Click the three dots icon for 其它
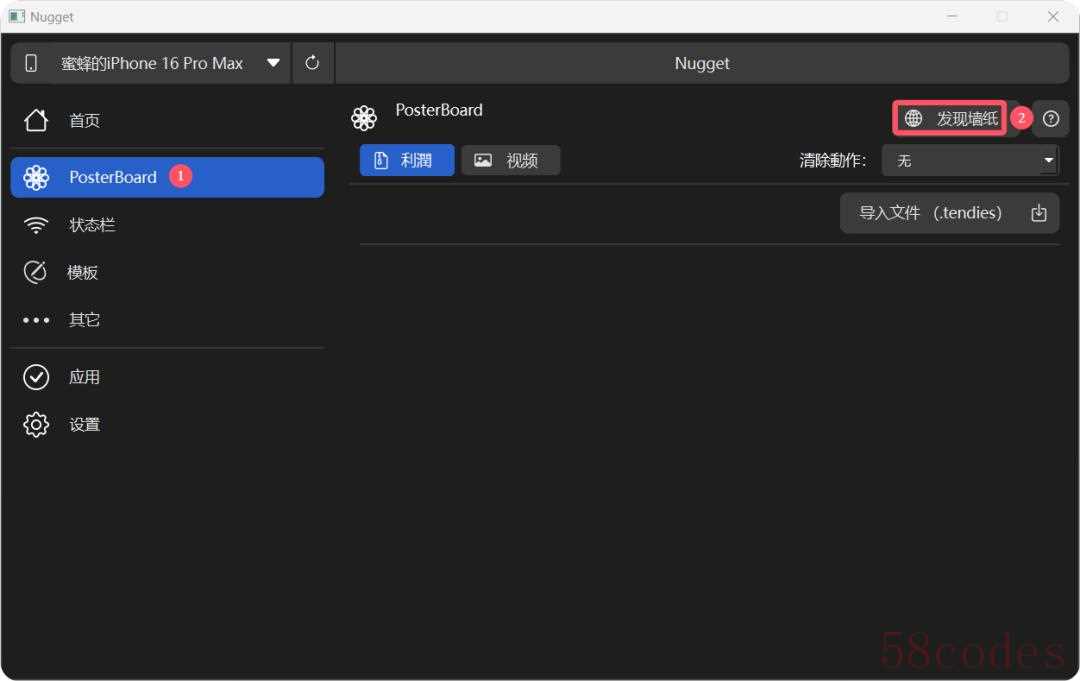The height and width of the screenshot is (681, 1080). (36, 321)
